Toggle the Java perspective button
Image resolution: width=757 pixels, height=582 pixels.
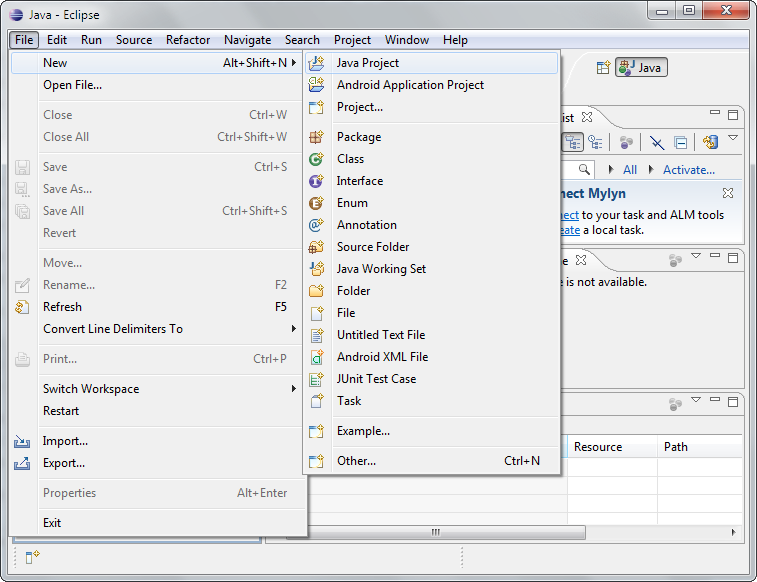(641, 68)
